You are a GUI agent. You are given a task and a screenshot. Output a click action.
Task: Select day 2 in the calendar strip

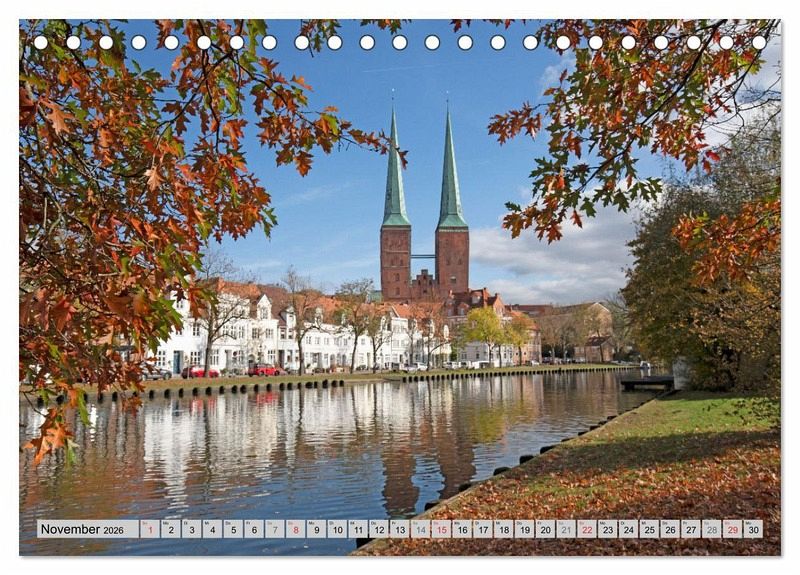[171, 529]
